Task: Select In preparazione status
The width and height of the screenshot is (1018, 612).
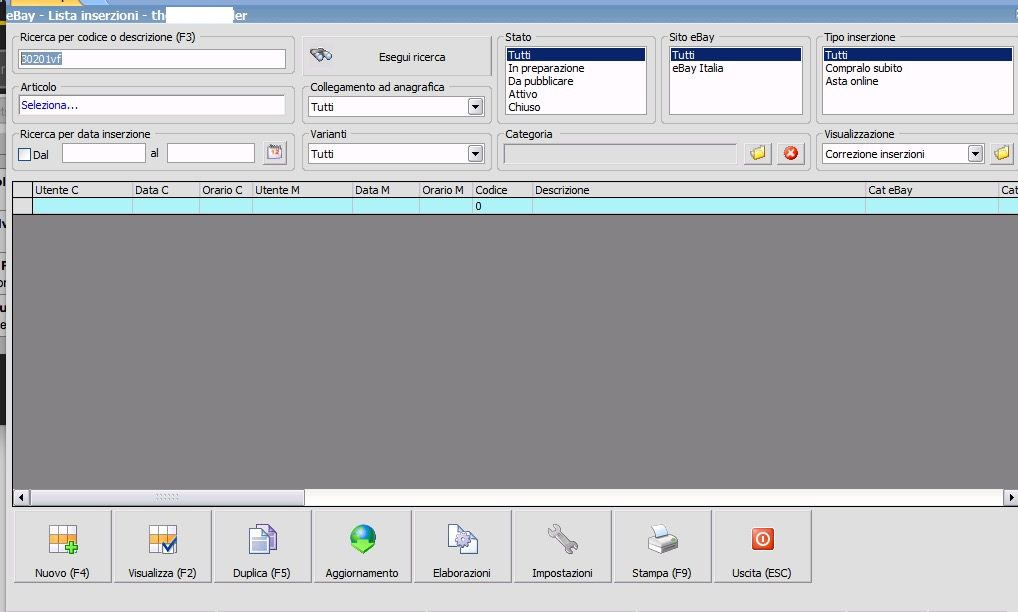Action: point(575,68)
